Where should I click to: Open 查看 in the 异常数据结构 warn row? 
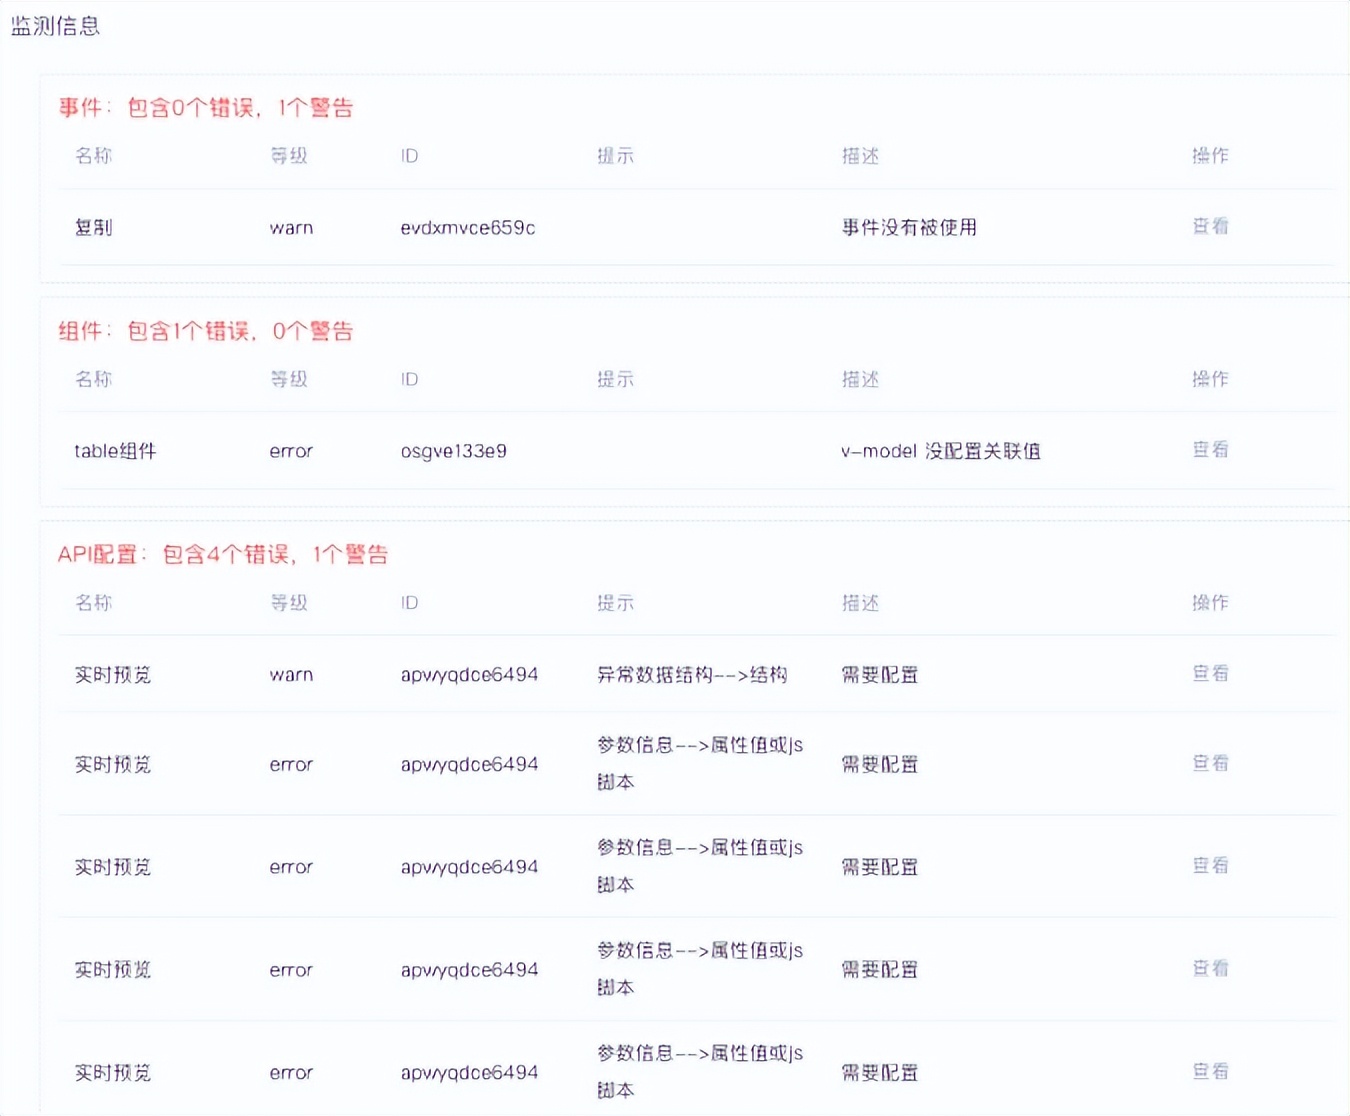(x=1210, y=673)
